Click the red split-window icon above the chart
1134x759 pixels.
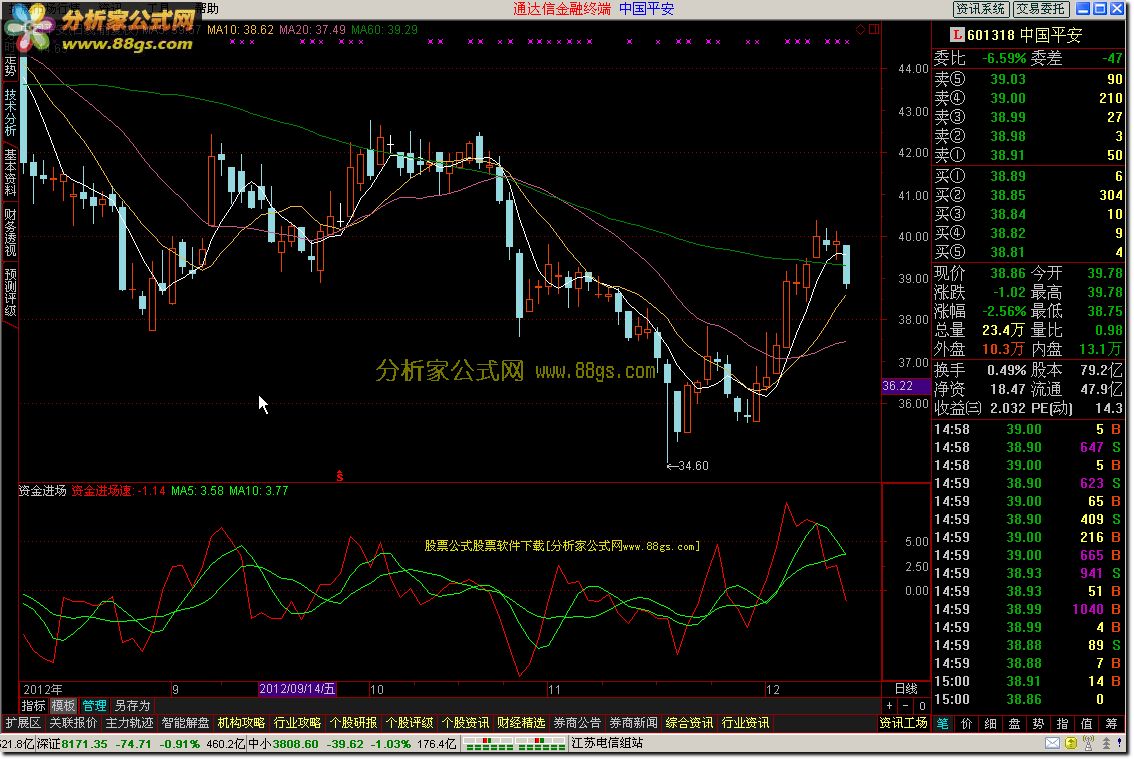pyautogui.click(x=874, y=30)
